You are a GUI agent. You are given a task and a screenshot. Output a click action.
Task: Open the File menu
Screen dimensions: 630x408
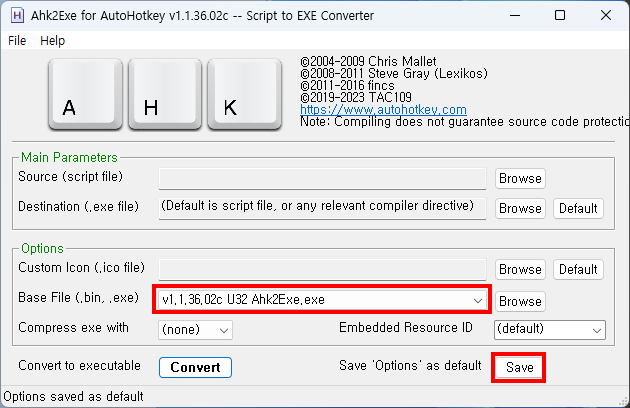point(17,41)
